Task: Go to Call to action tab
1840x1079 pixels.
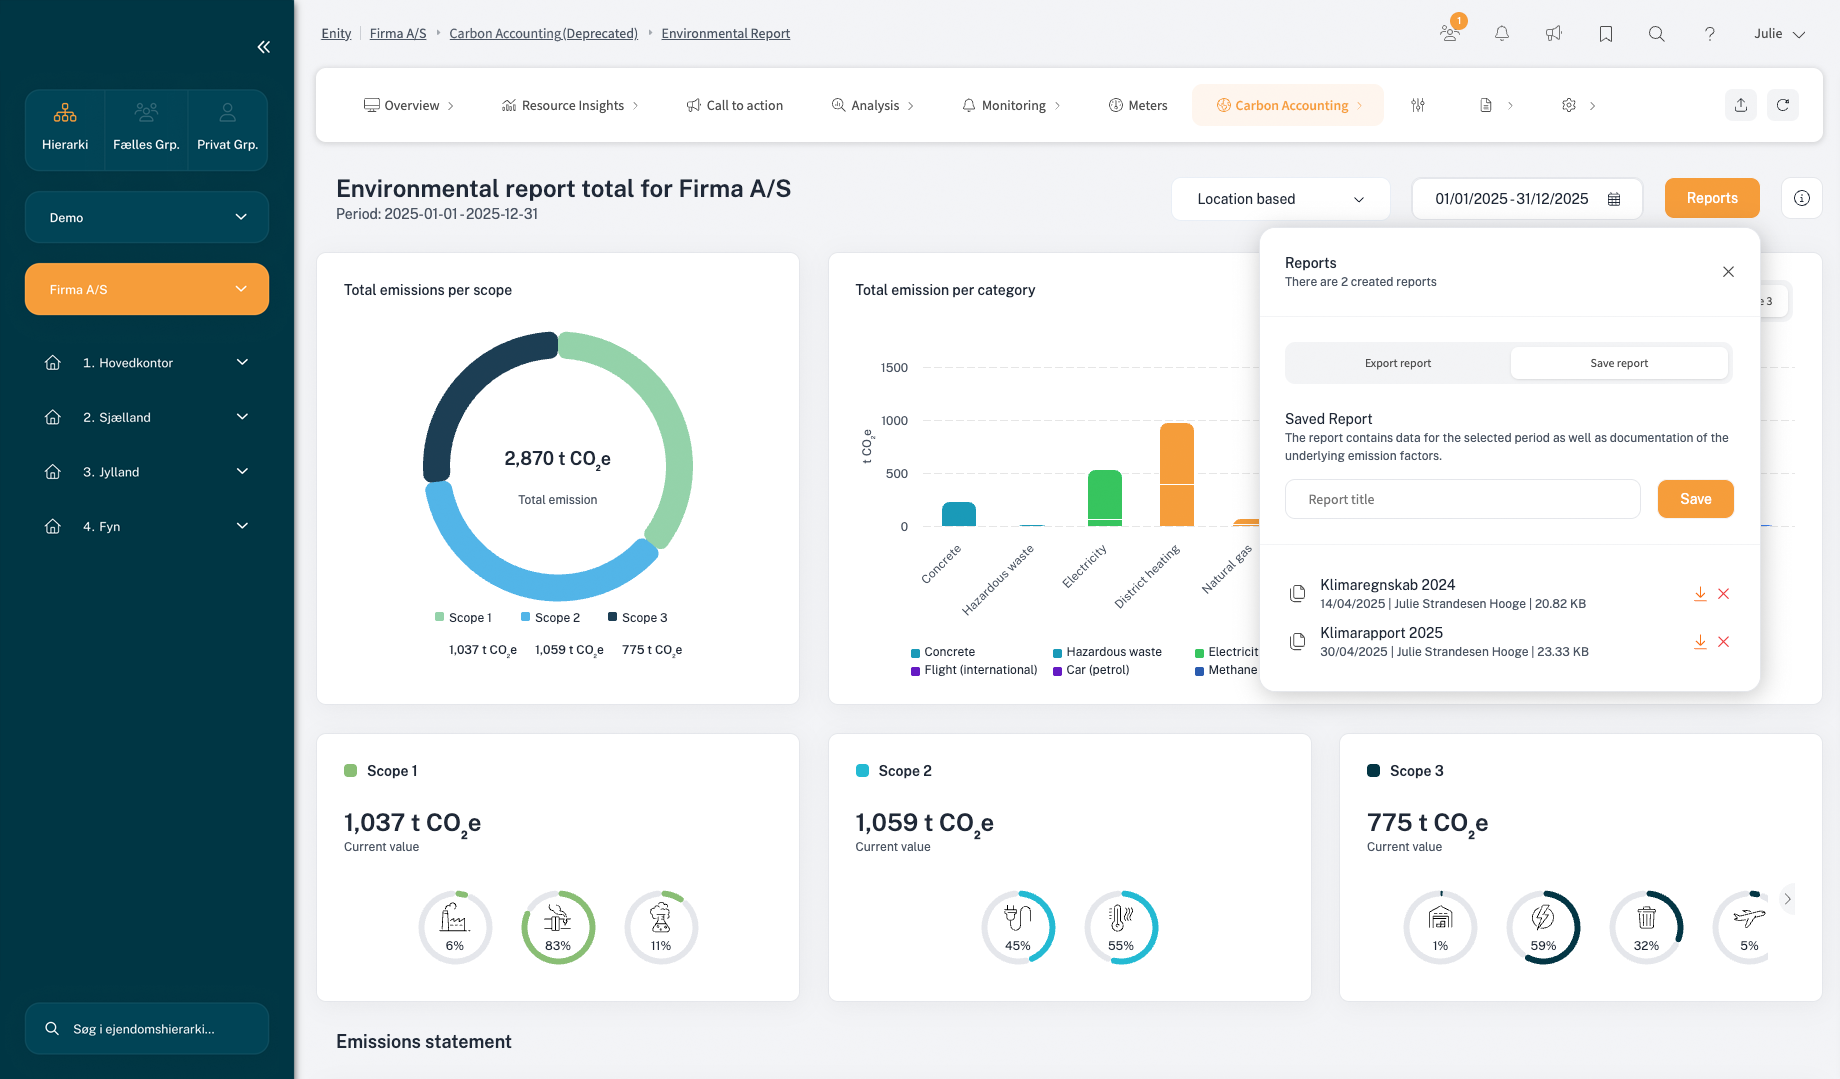Action: pos(735,105)
